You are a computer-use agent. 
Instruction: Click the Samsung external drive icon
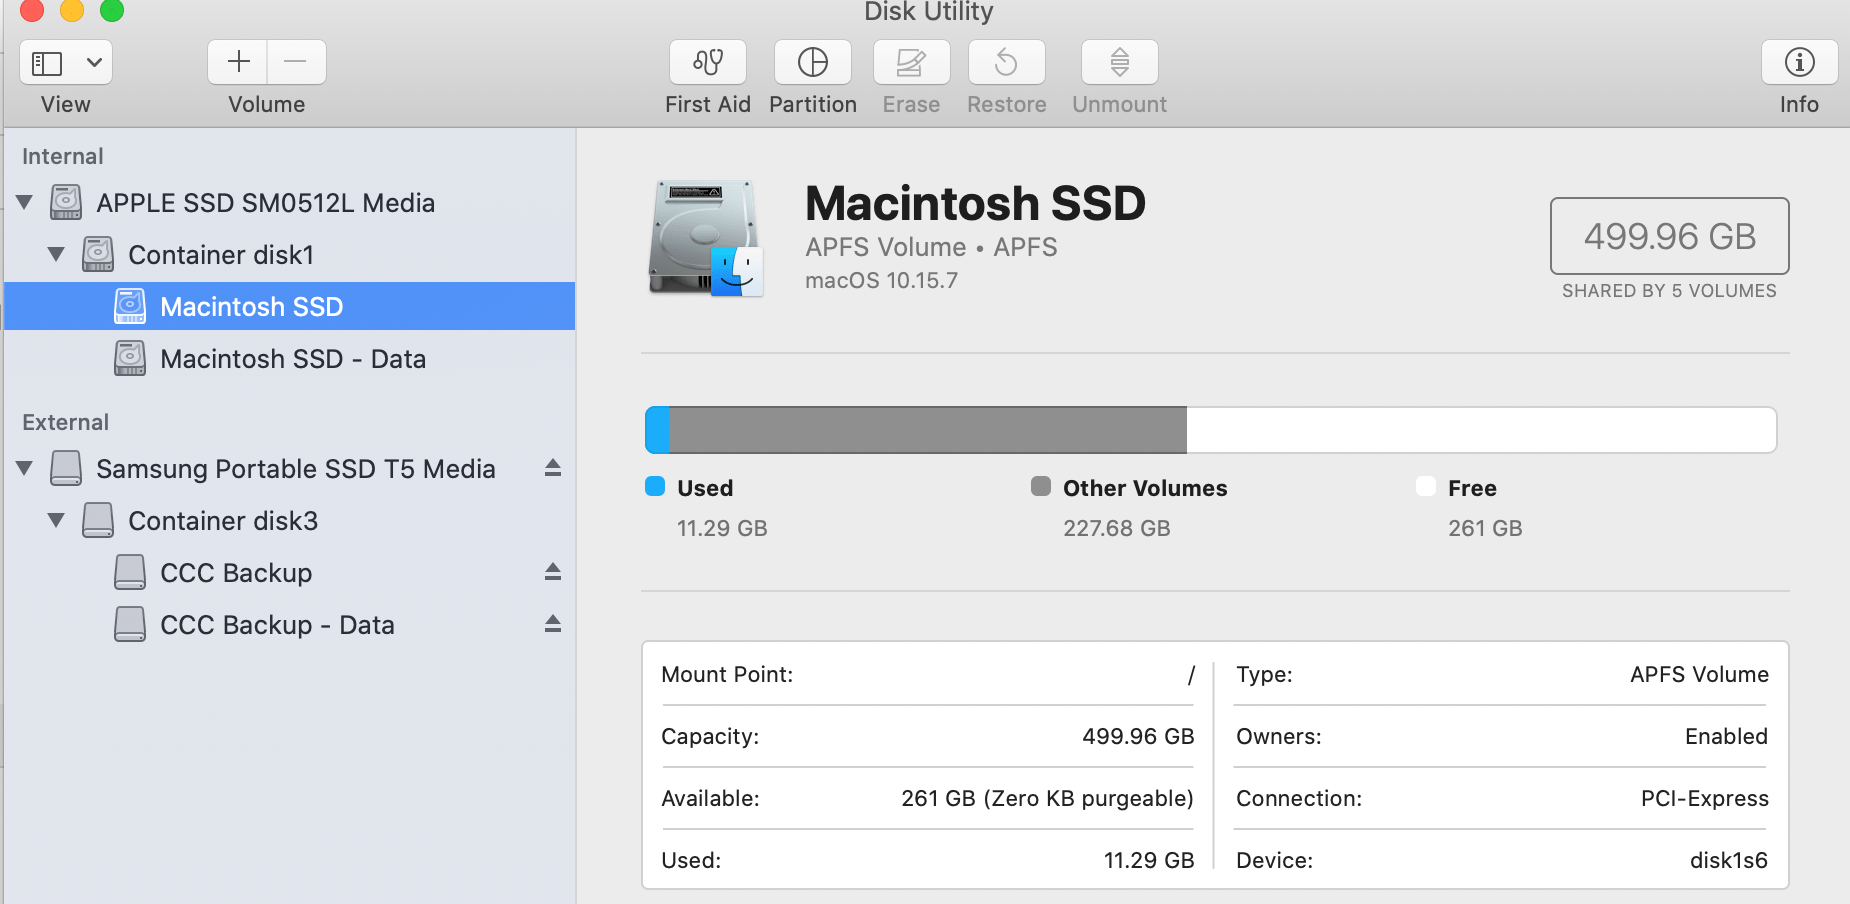click(66, 468)
